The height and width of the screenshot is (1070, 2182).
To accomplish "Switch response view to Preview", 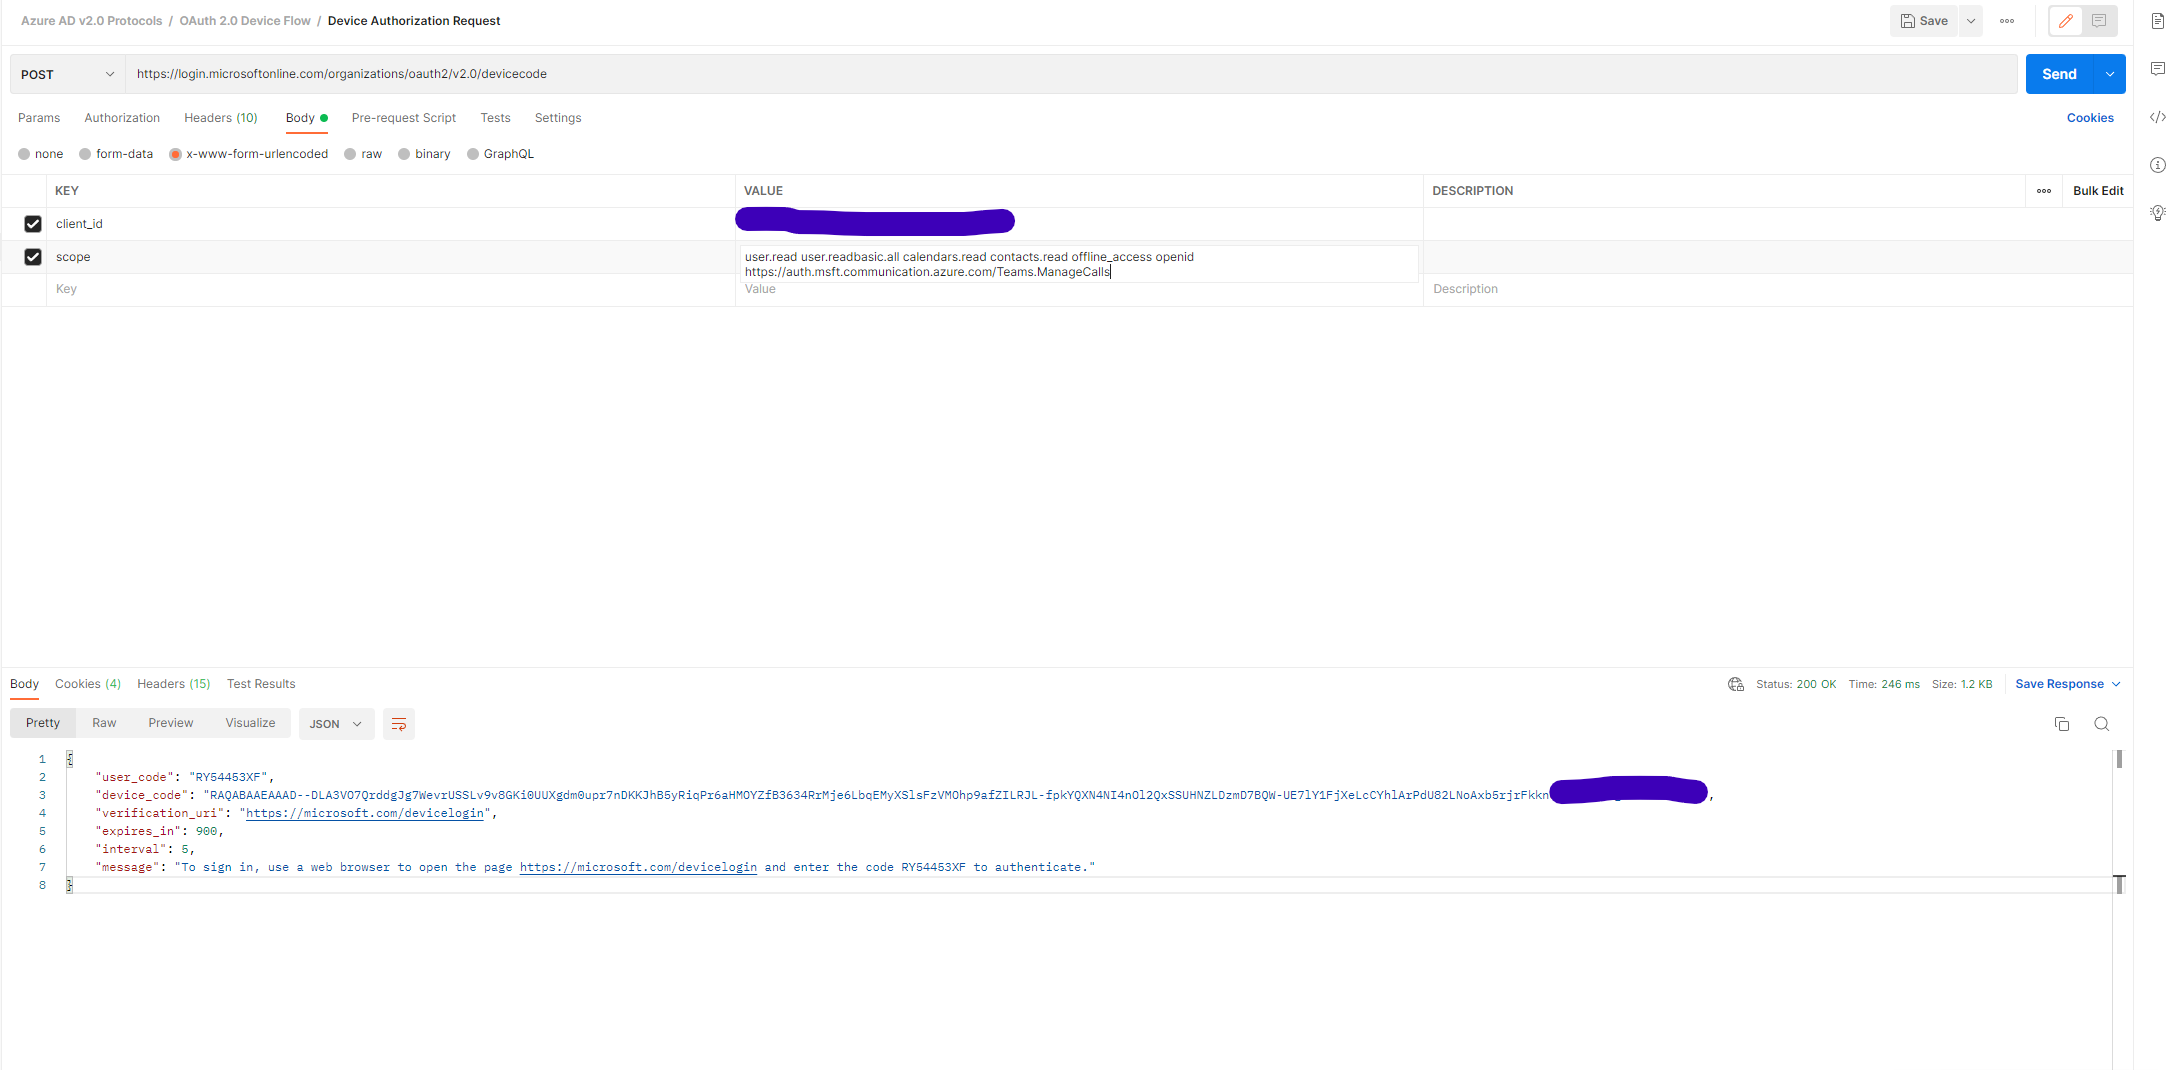I will click(x=171, y=723).
